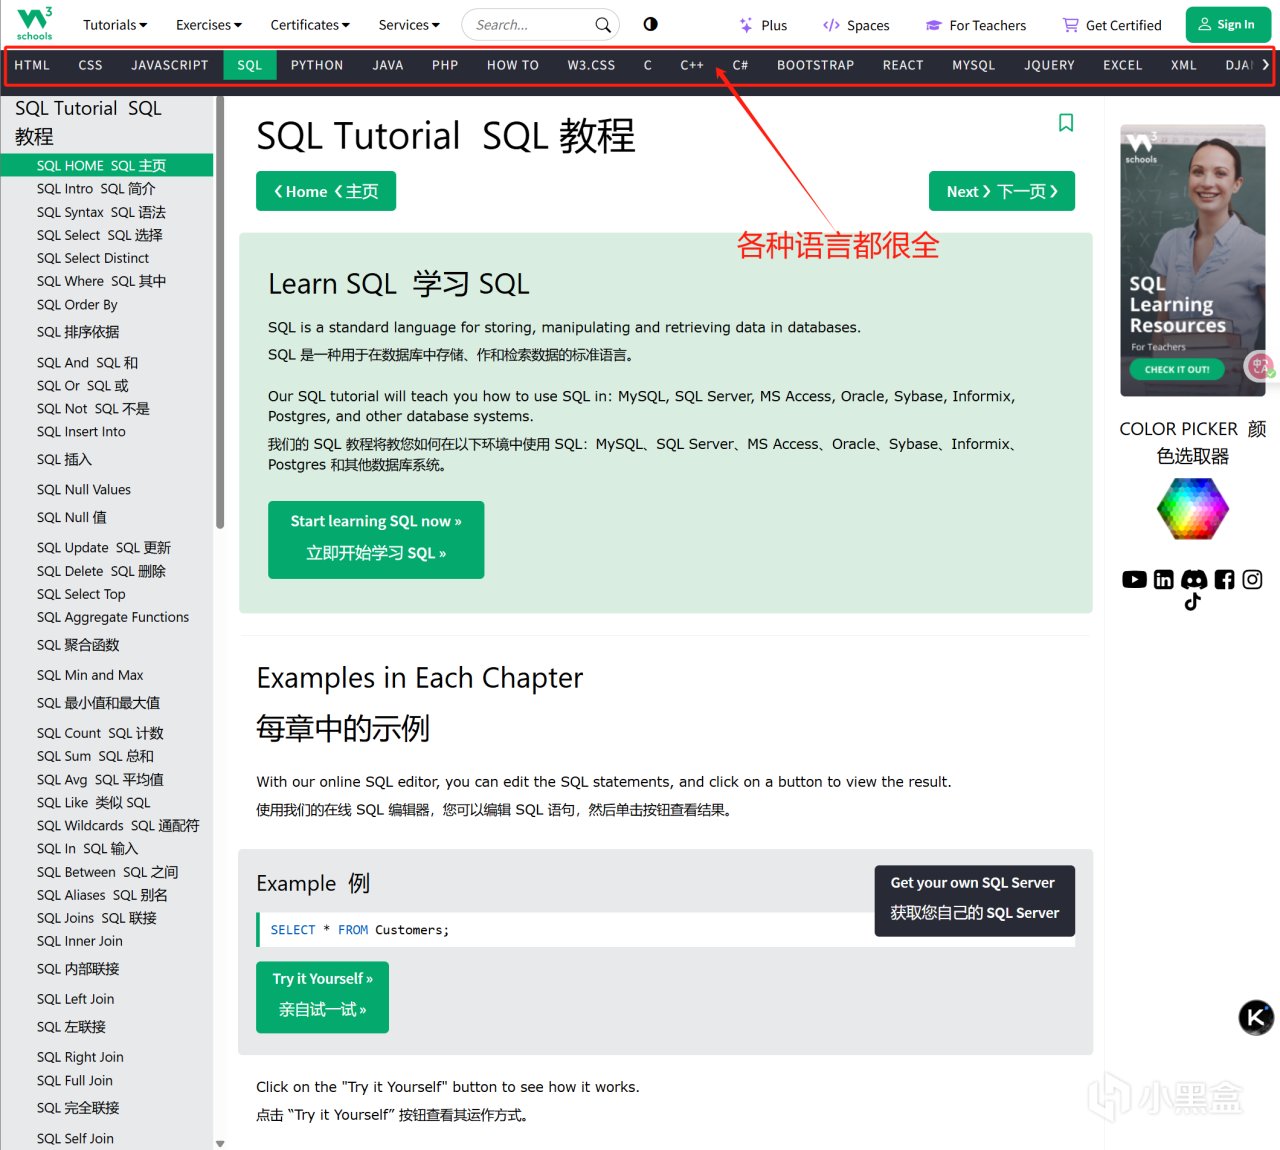Switch to the MYSQL tab
Viewport: 1280px width, 1150px height.
point(974,65)
